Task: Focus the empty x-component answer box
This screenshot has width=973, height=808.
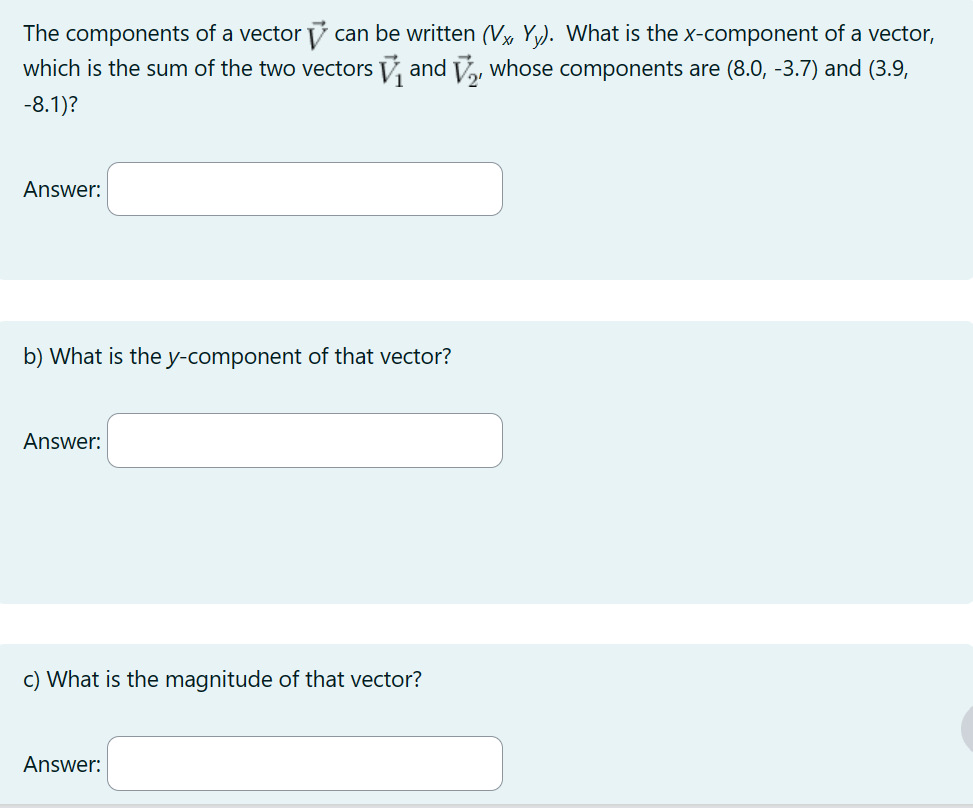Action: [304, 189]
